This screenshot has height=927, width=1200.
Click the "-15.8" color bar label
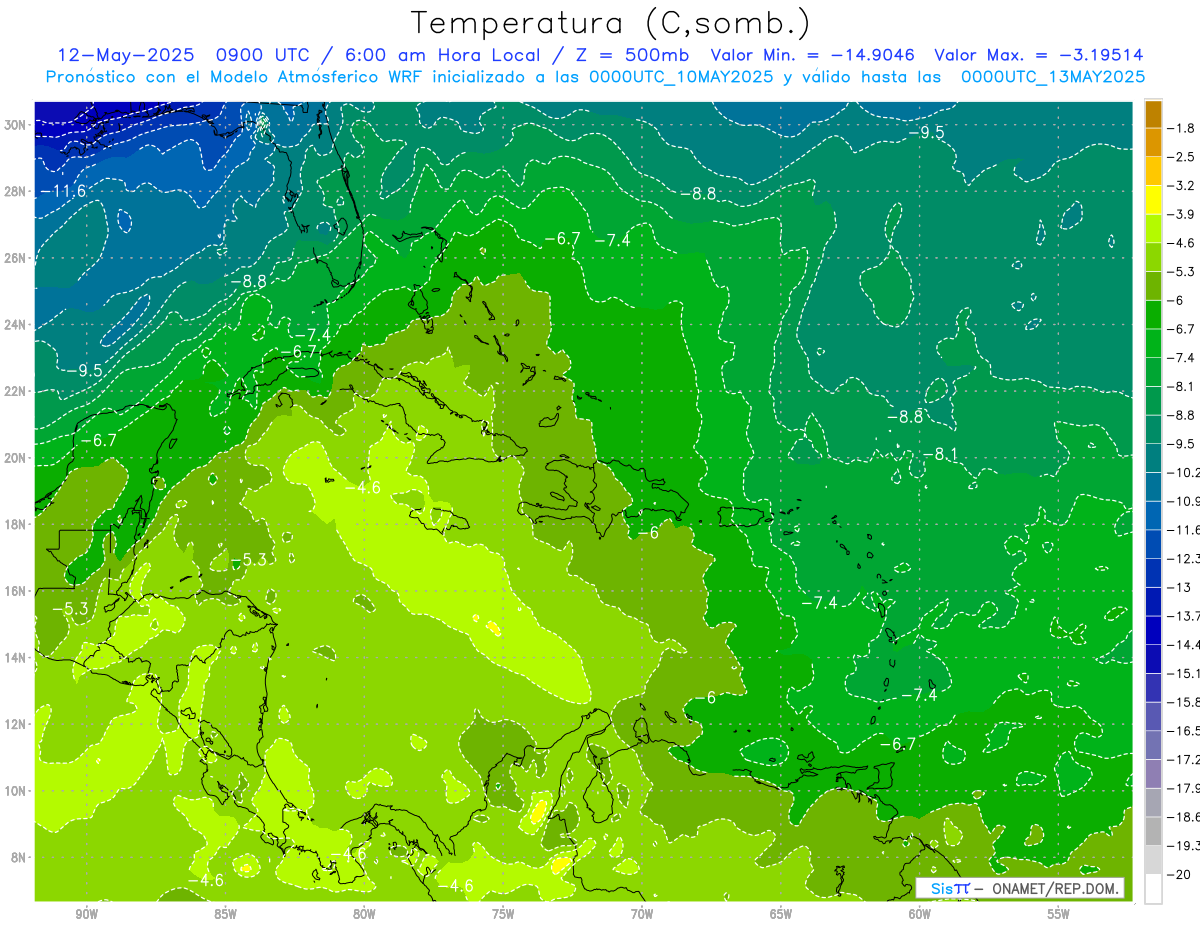coord(1185,702)
